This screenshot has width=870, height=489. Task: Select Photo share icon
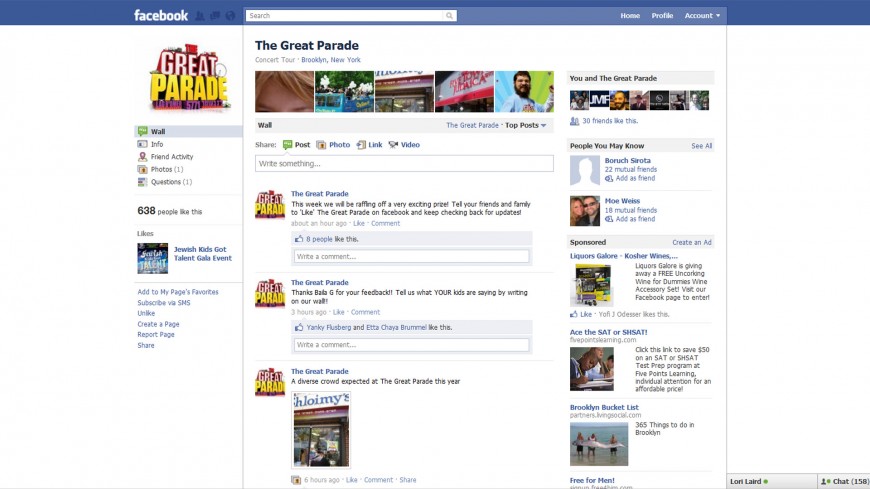coord(321,145)
